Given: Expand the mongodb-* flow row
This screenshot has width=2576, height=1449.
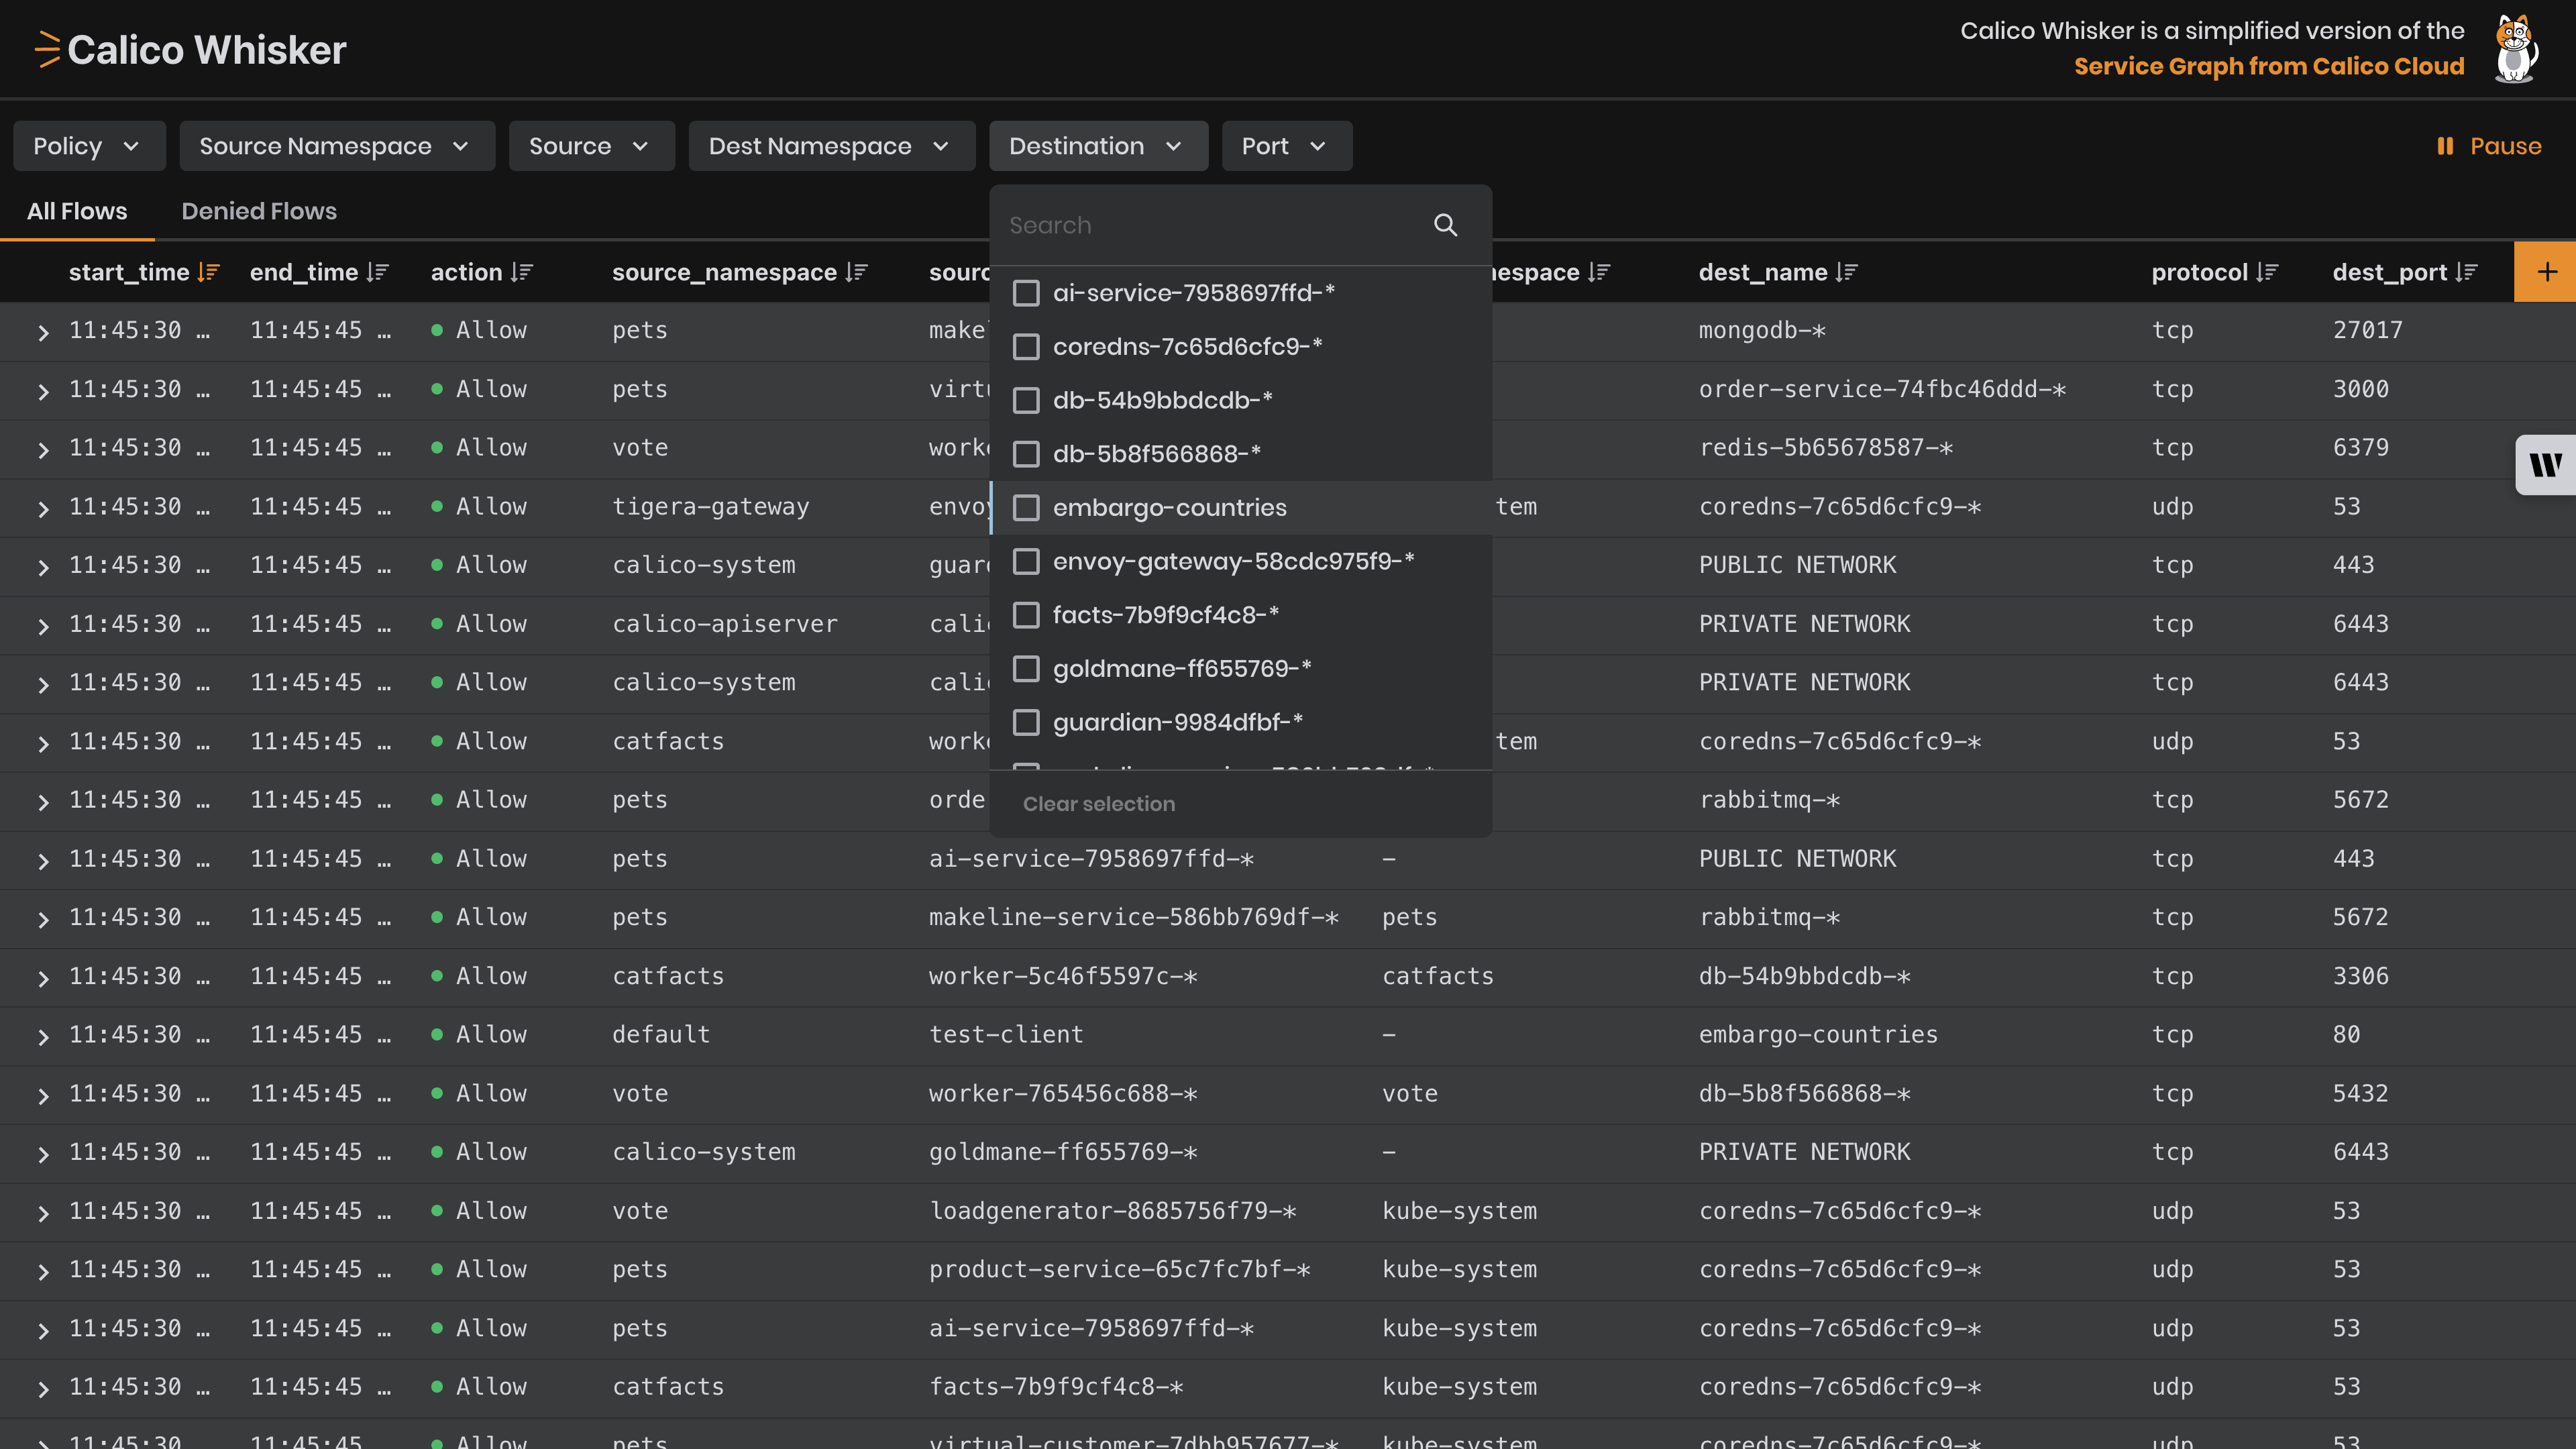Looking at the screenshot, I should coord(42,332).
